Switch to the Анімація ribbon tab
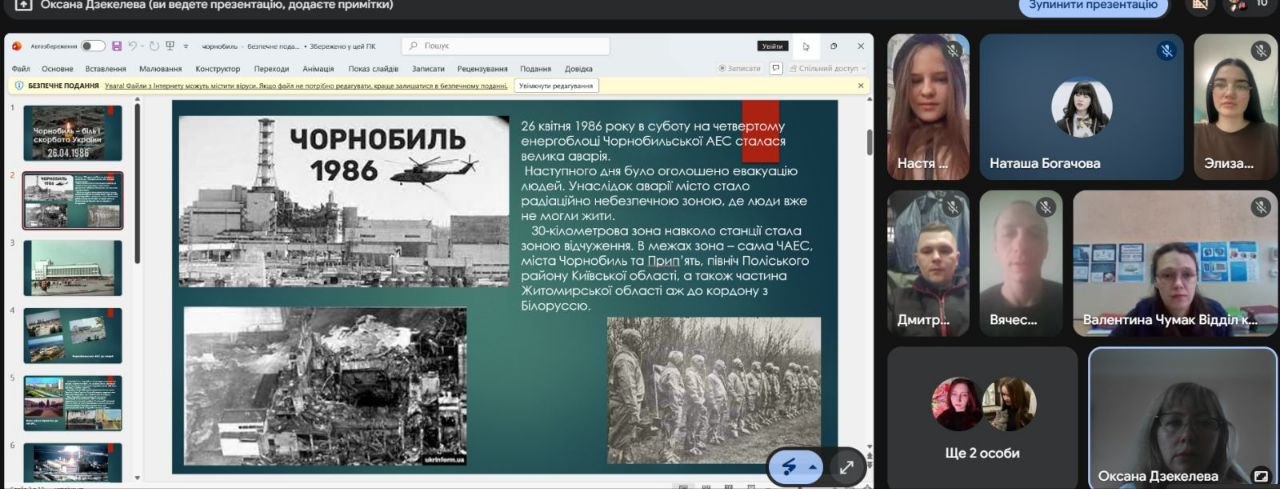The width and height of the screenshot is (1280, 489). [x=318, y=69]
